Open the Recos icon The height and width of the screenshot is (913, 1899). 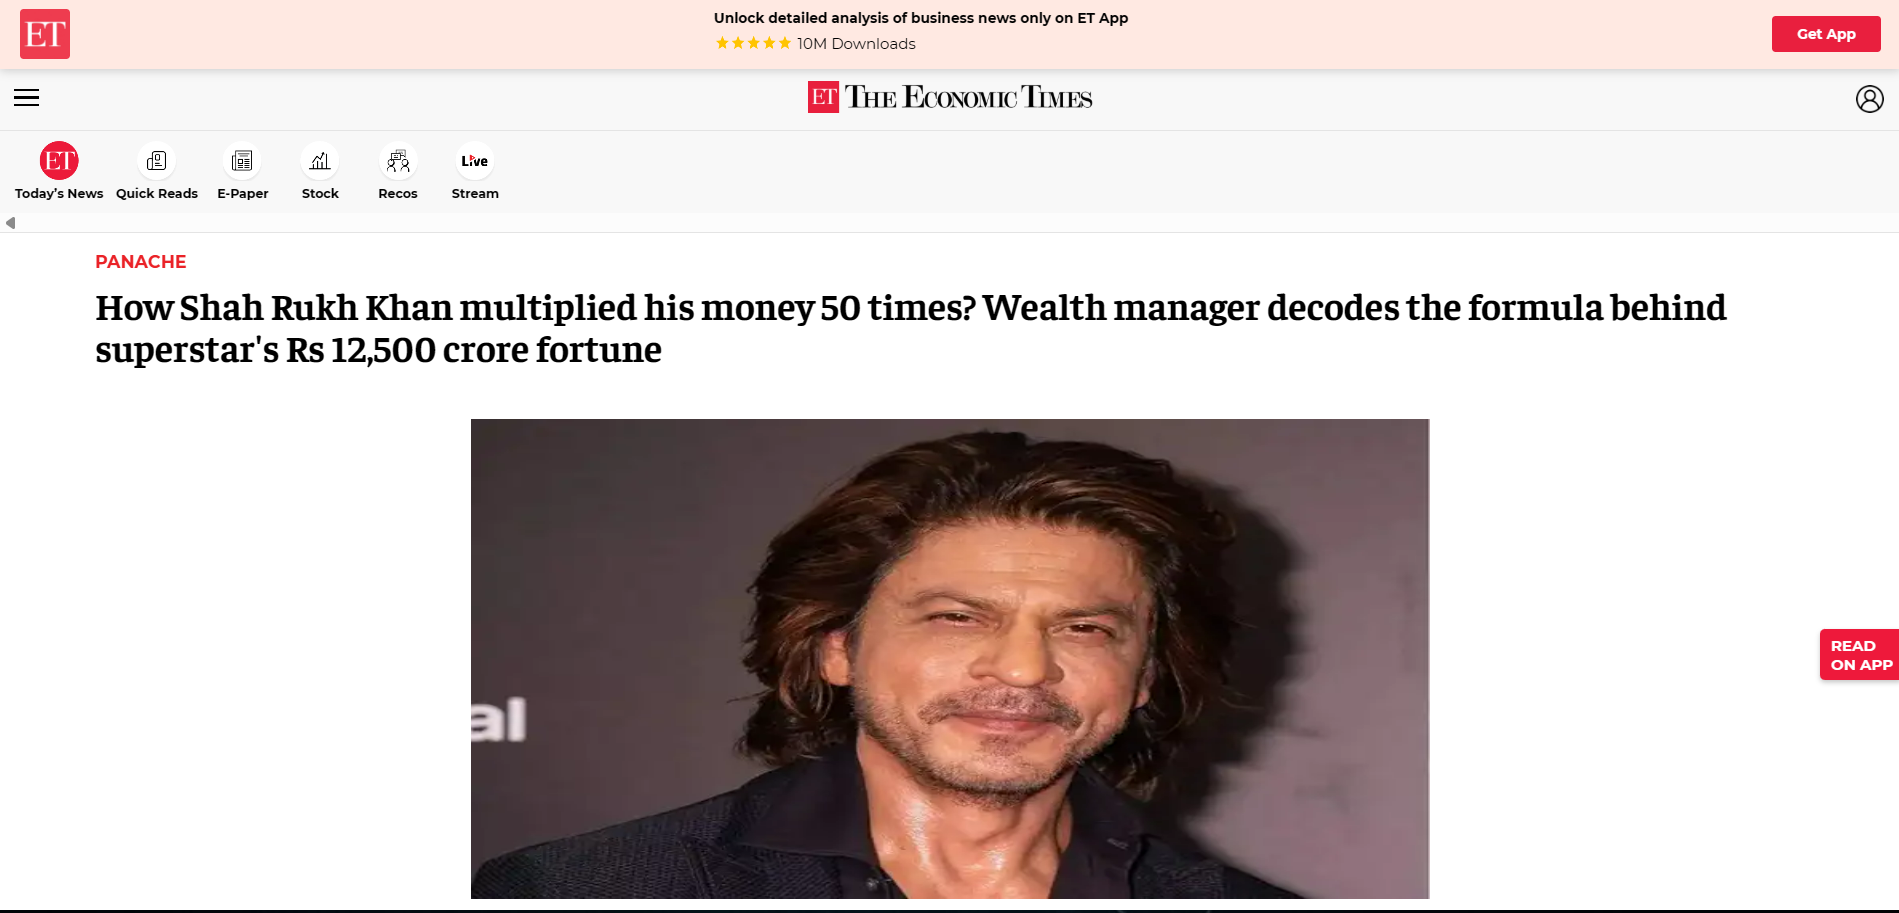[398, 161]
